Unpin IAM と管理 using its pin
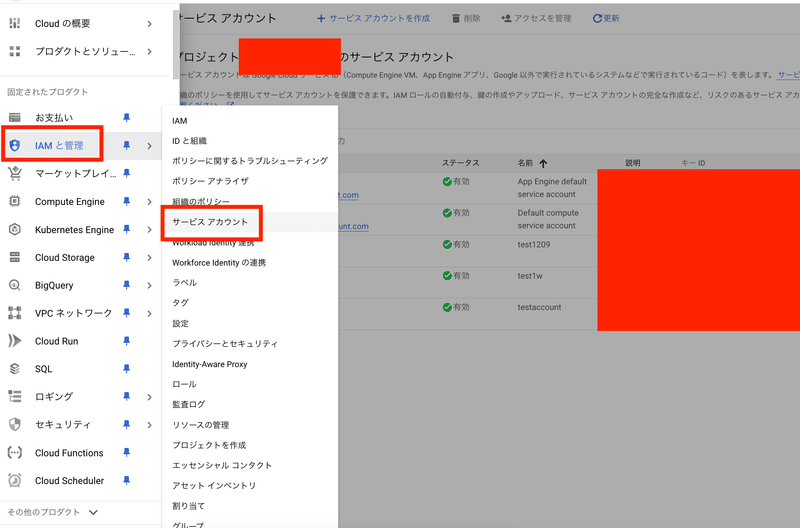The image size is (800, 528). [x=127, y=146]
